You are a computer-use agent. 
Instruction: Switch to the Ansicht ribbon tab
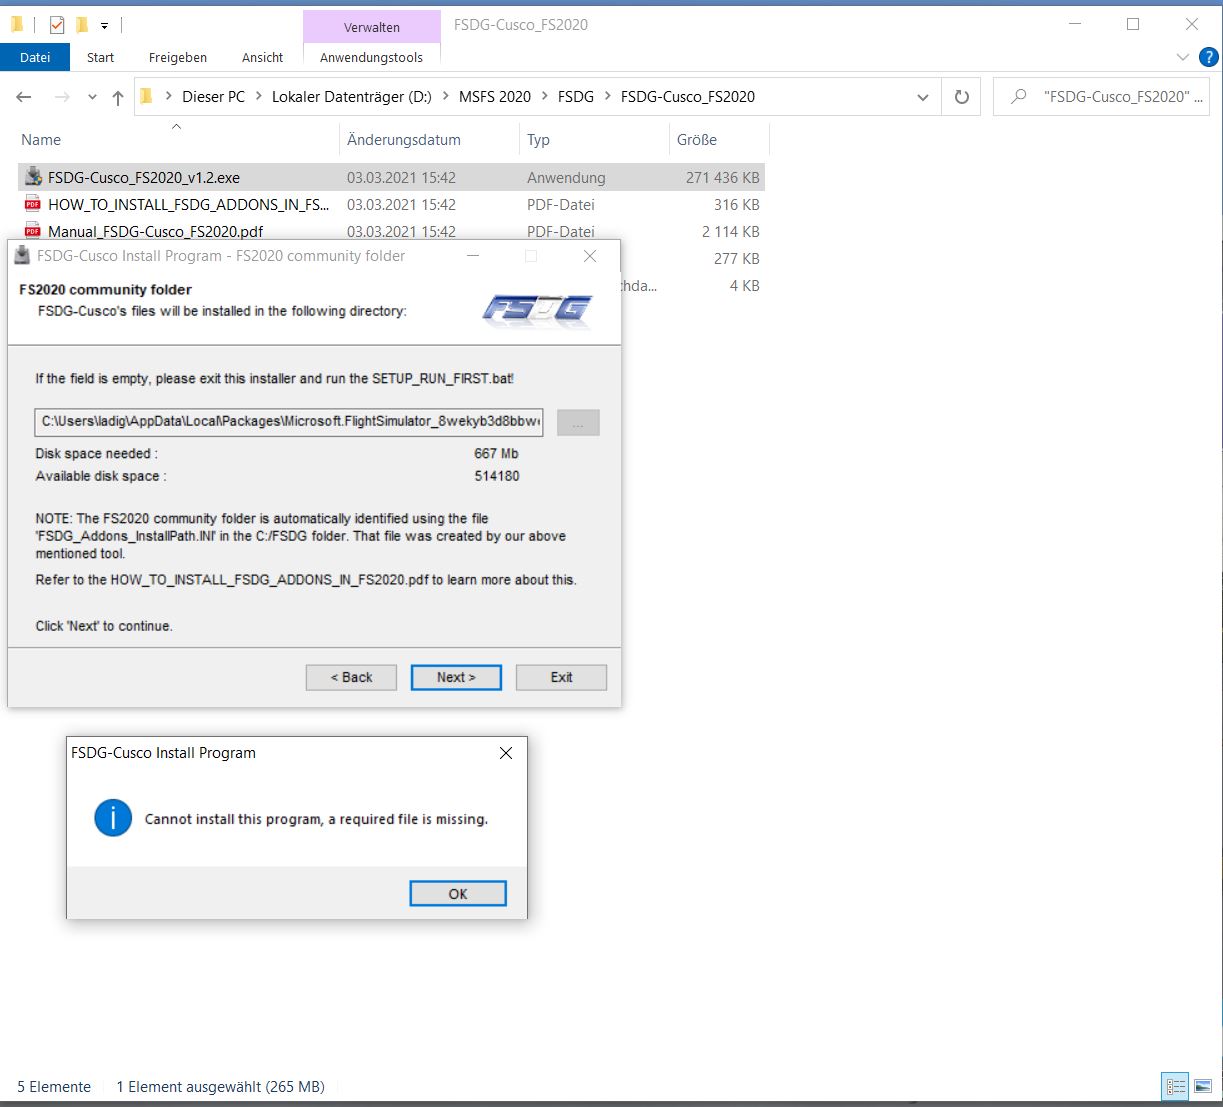click(262, 57)
